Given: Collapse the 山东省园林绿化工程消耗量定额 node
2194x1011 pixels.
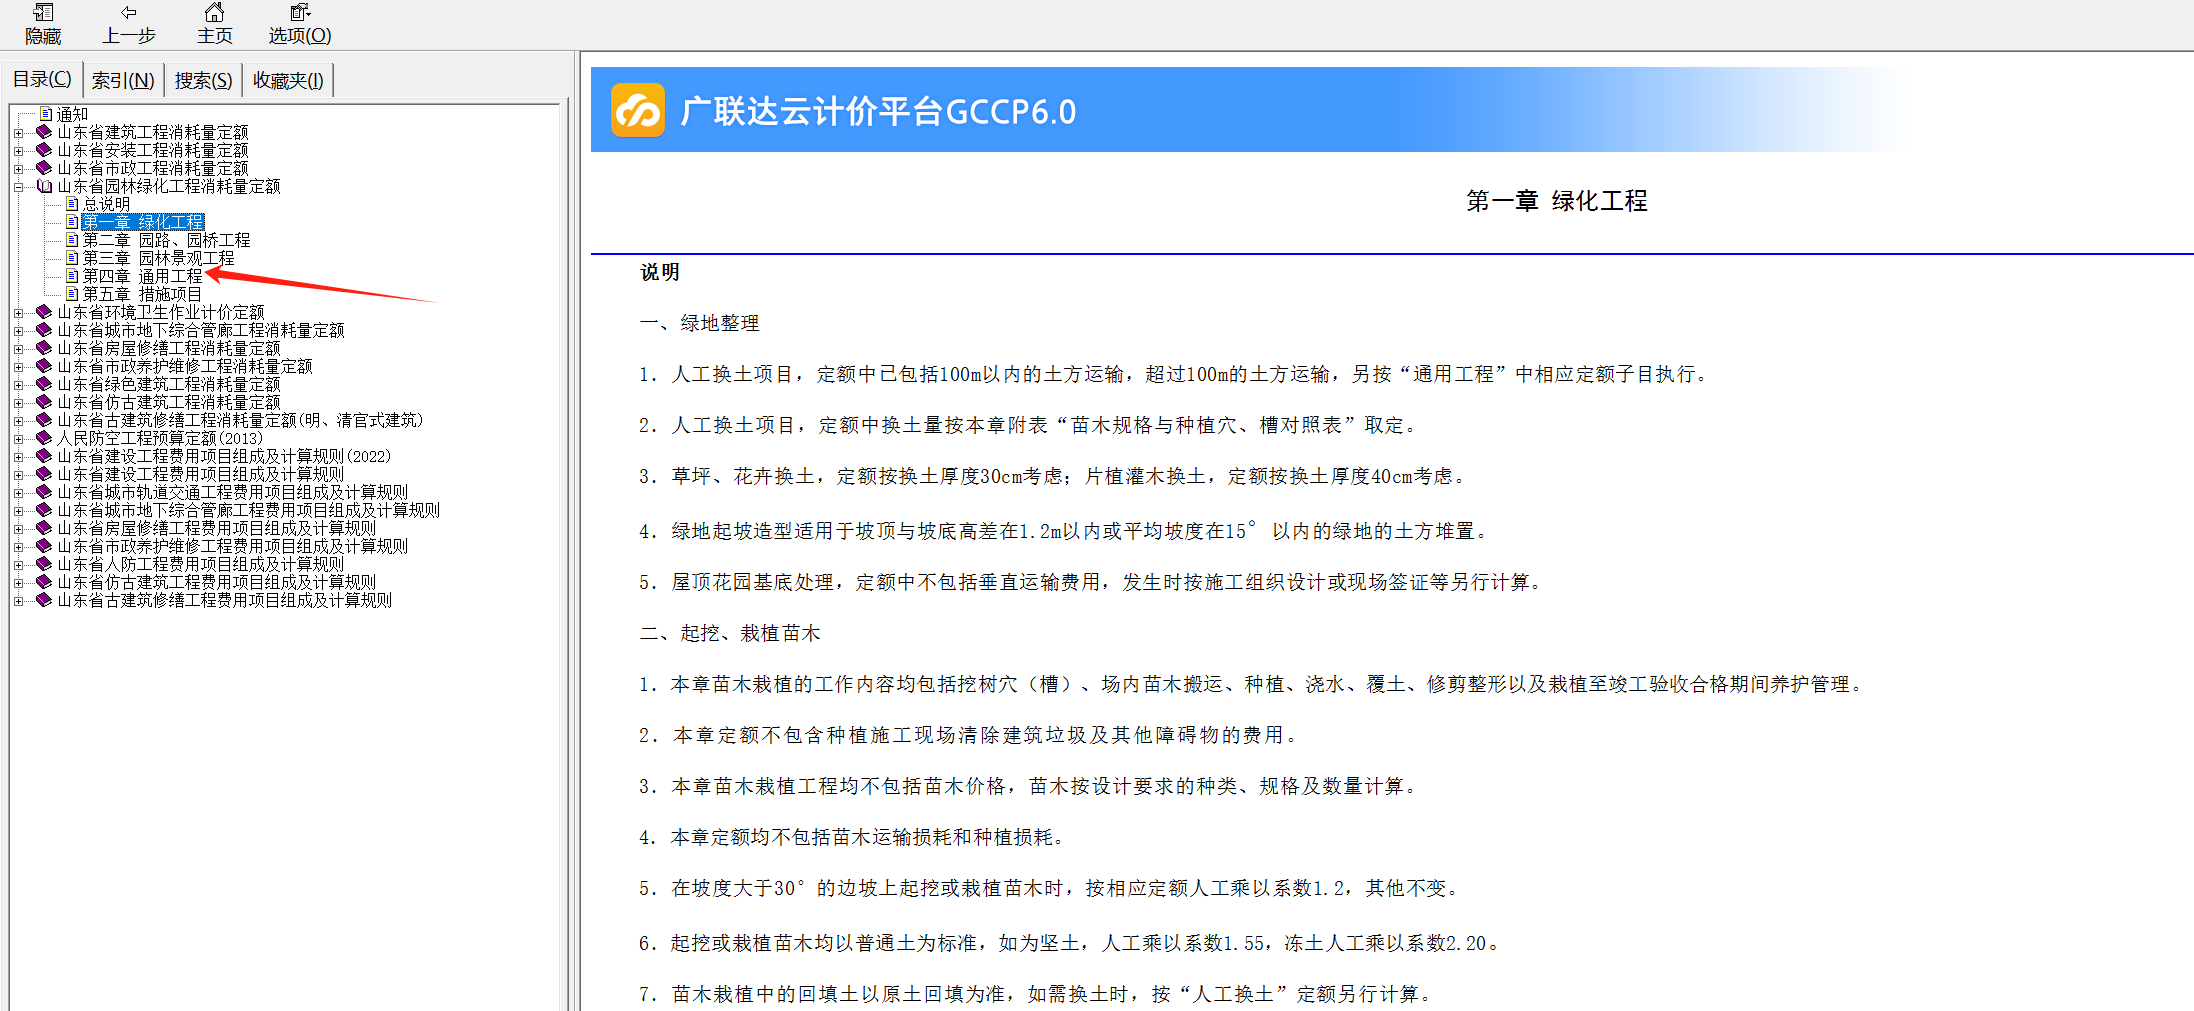Looking at the screenshot, I should (x=18, y=187).
